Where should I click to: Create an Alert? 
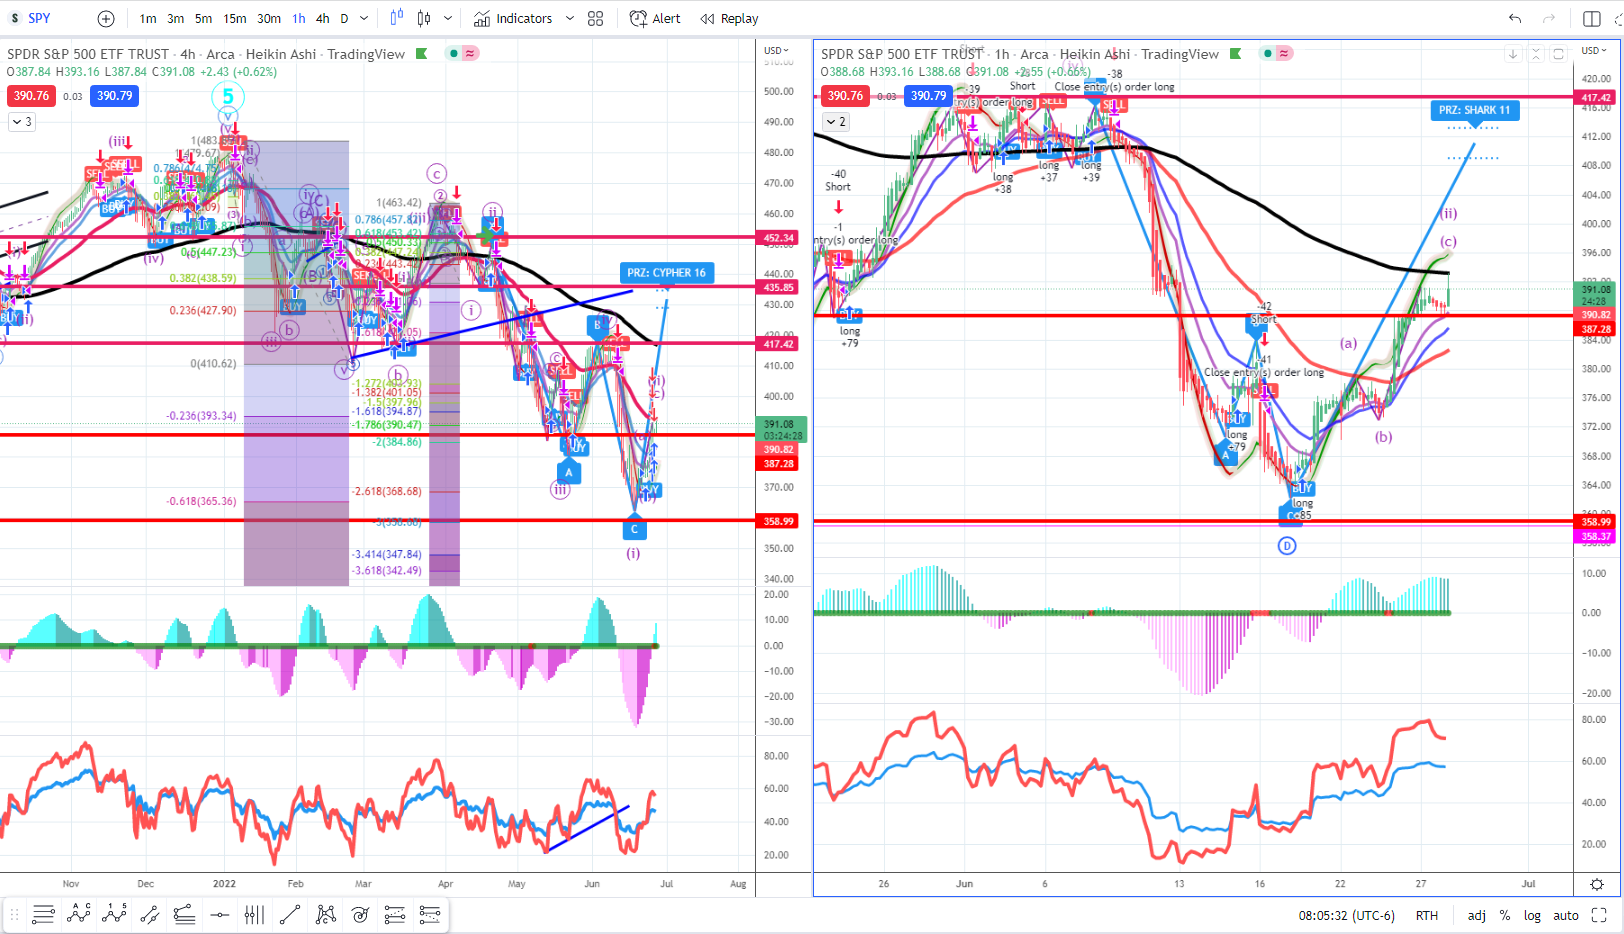[655, 18]
